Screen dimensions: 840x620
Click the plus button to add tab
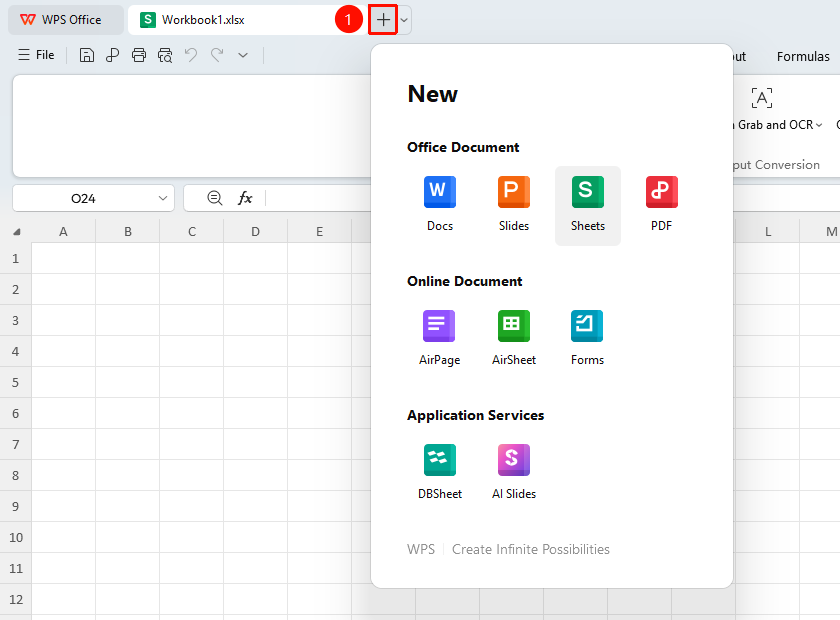[x=383, y=20]
